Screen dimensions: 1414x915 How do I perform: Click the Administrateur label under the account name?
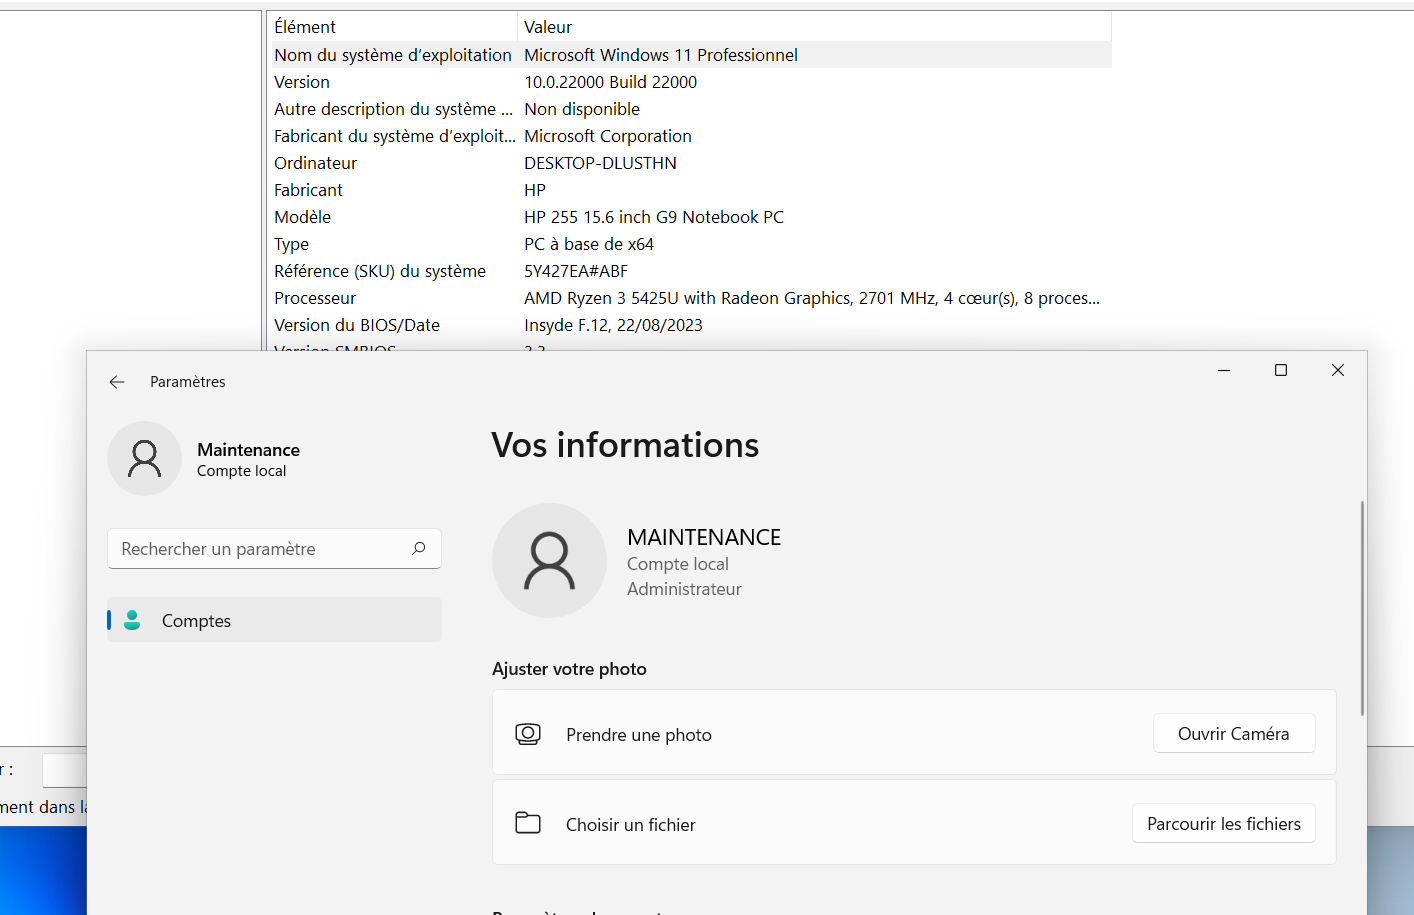[x=684, y=589]
